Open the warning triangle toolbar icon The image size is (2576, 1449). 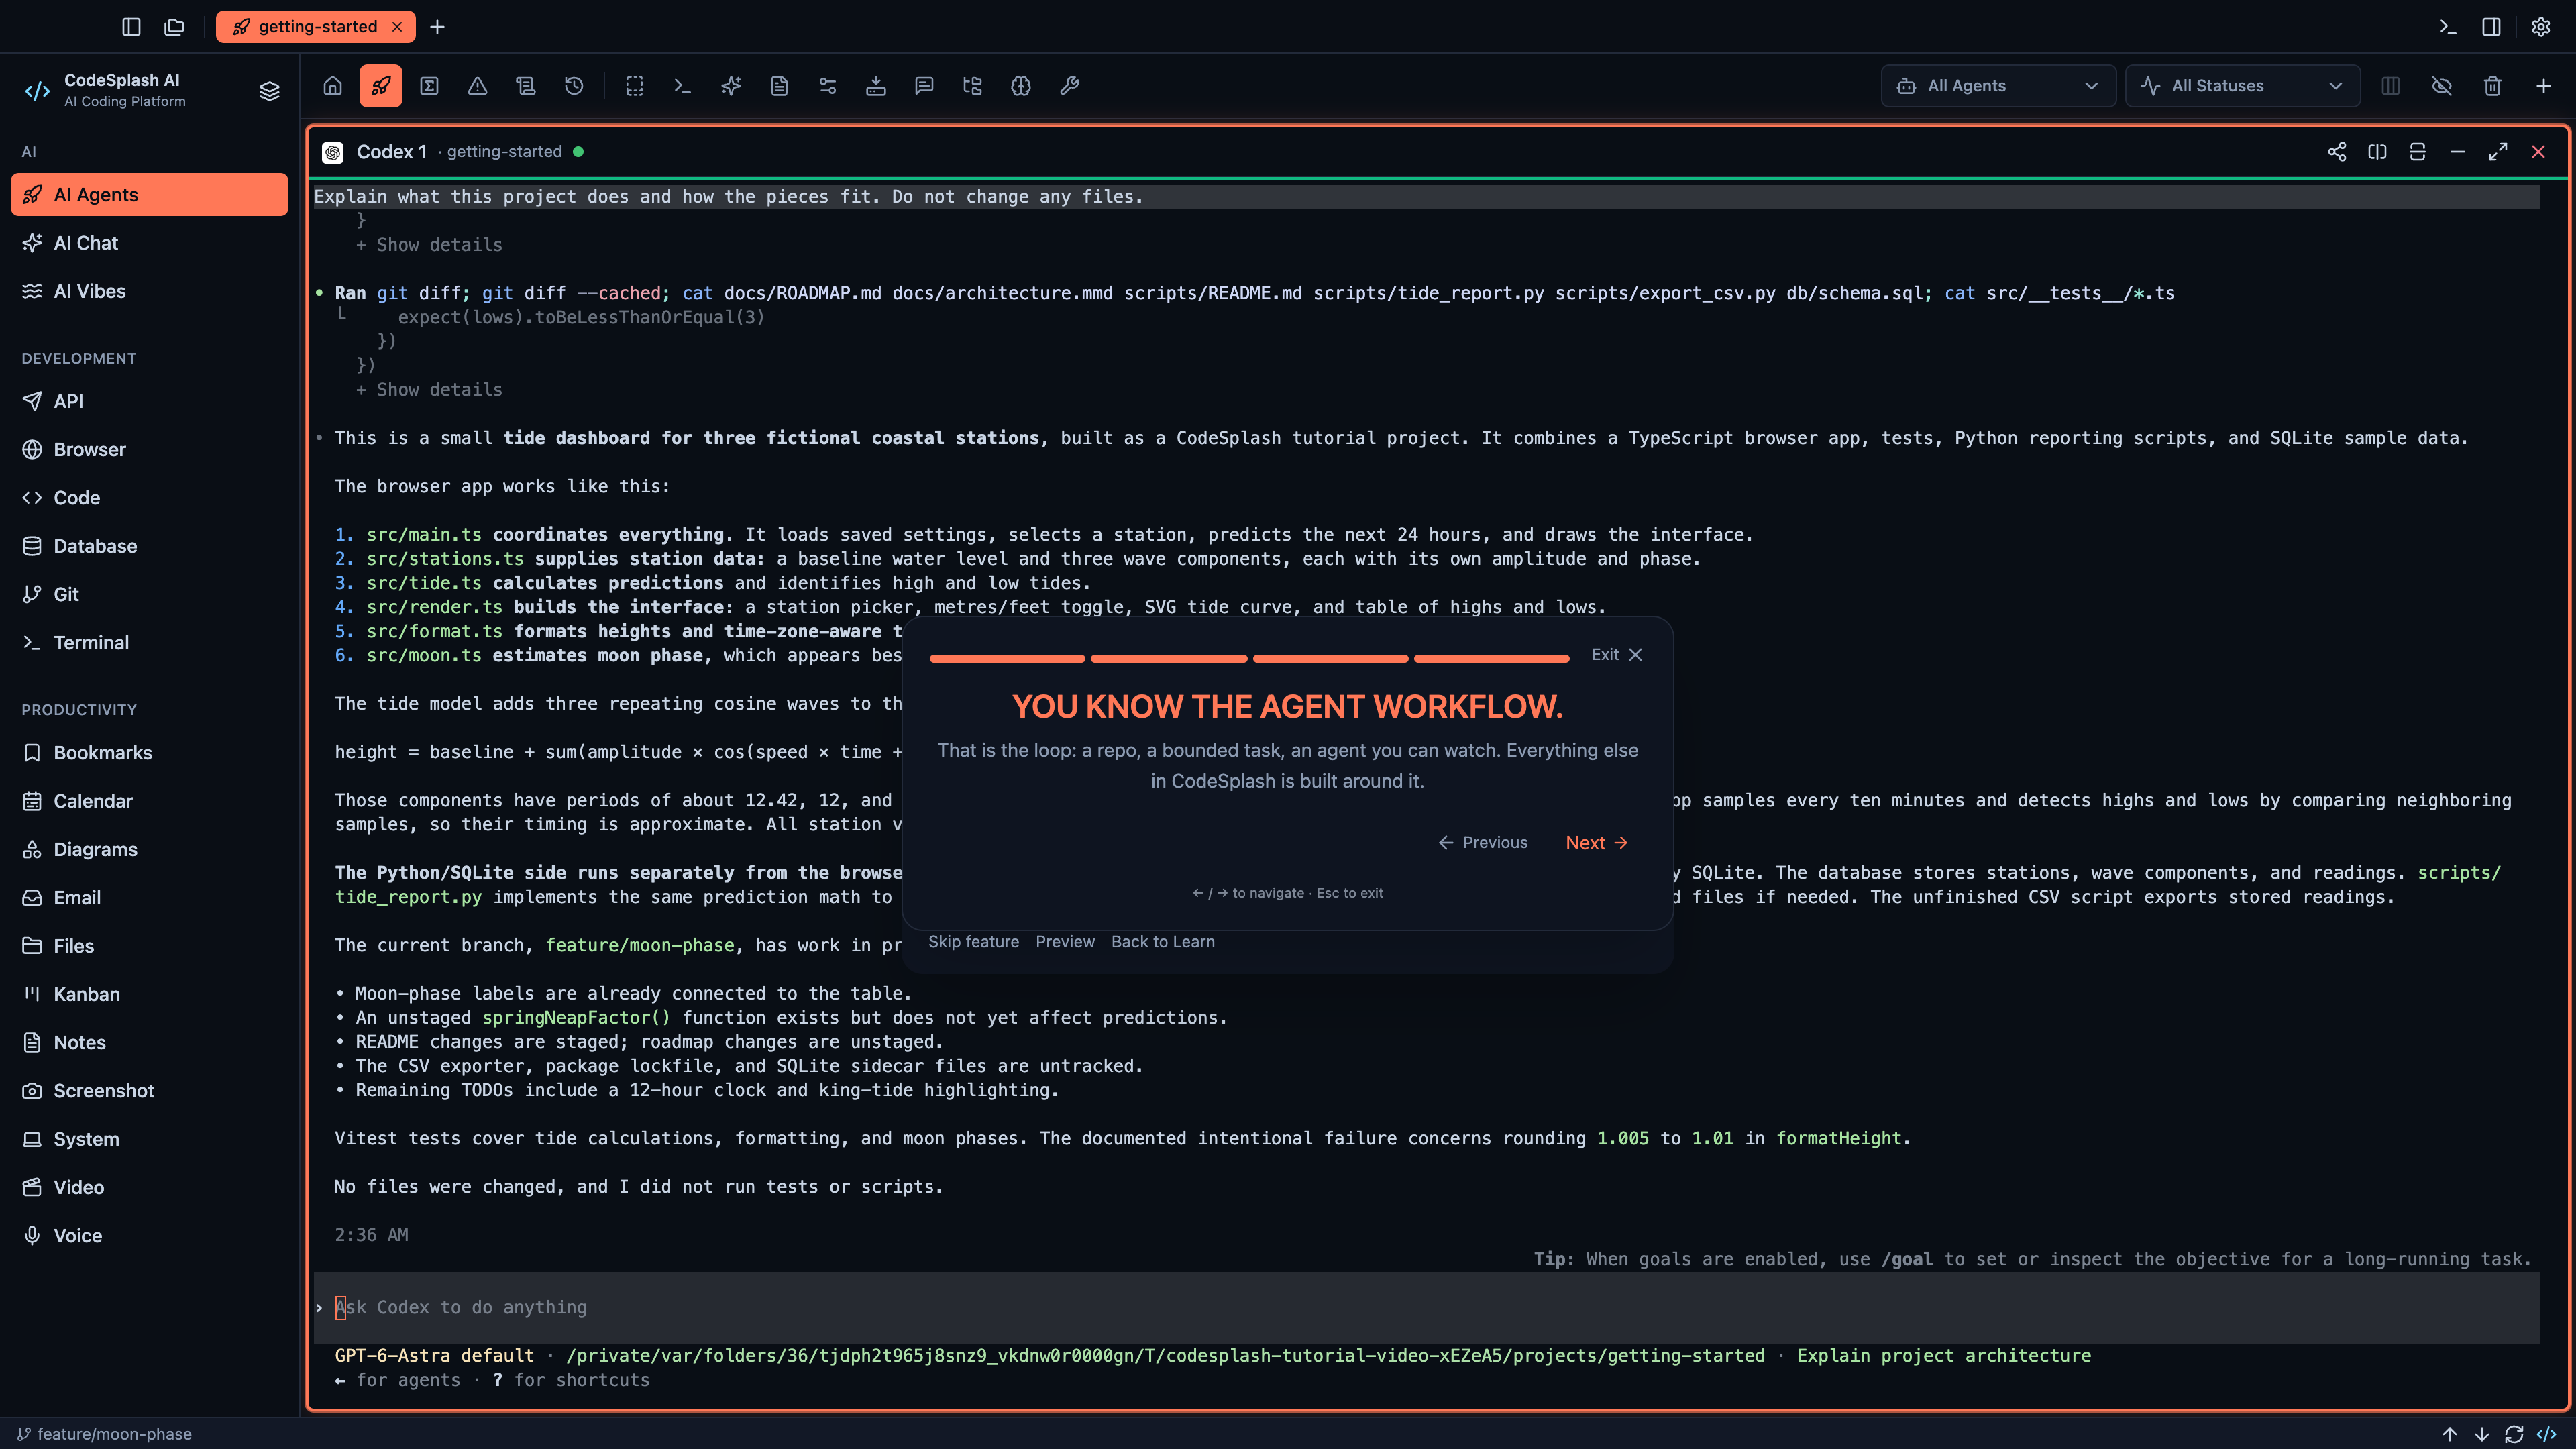[477, 86]
